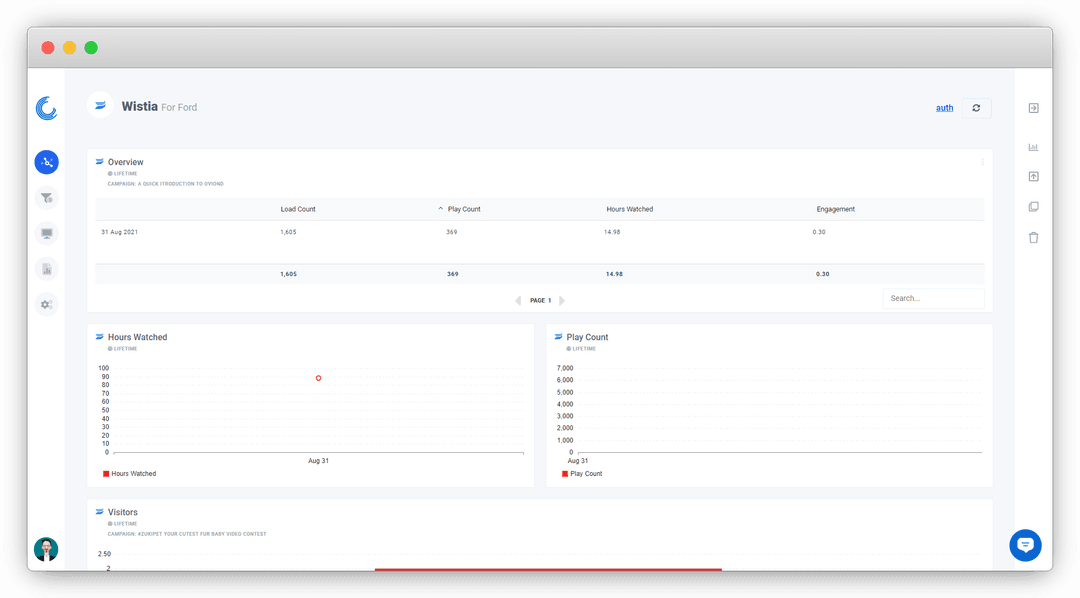1080x598 pixels.
Task: Refresh the Wistia data
Action: tap(976, 108)
